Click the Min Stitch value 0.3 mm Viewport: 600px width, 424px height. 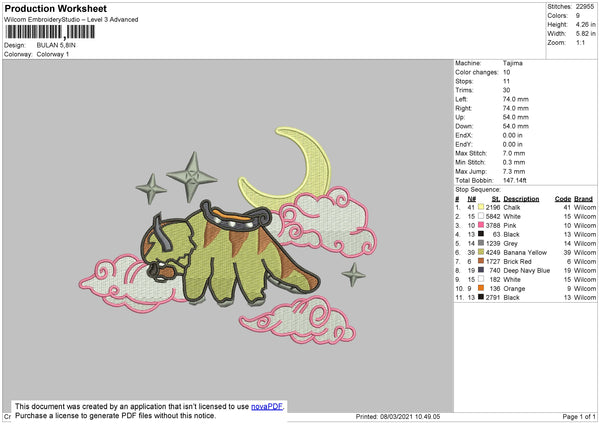[514, 162]
